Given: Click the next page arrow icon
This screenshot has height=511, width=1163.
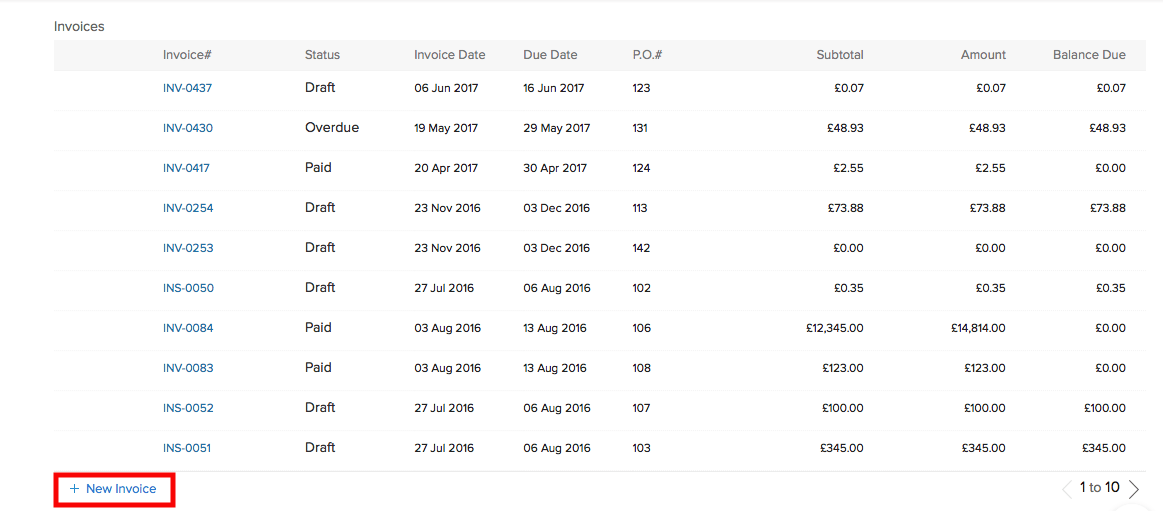Looking at the screenshot, I should [1134, 489].
